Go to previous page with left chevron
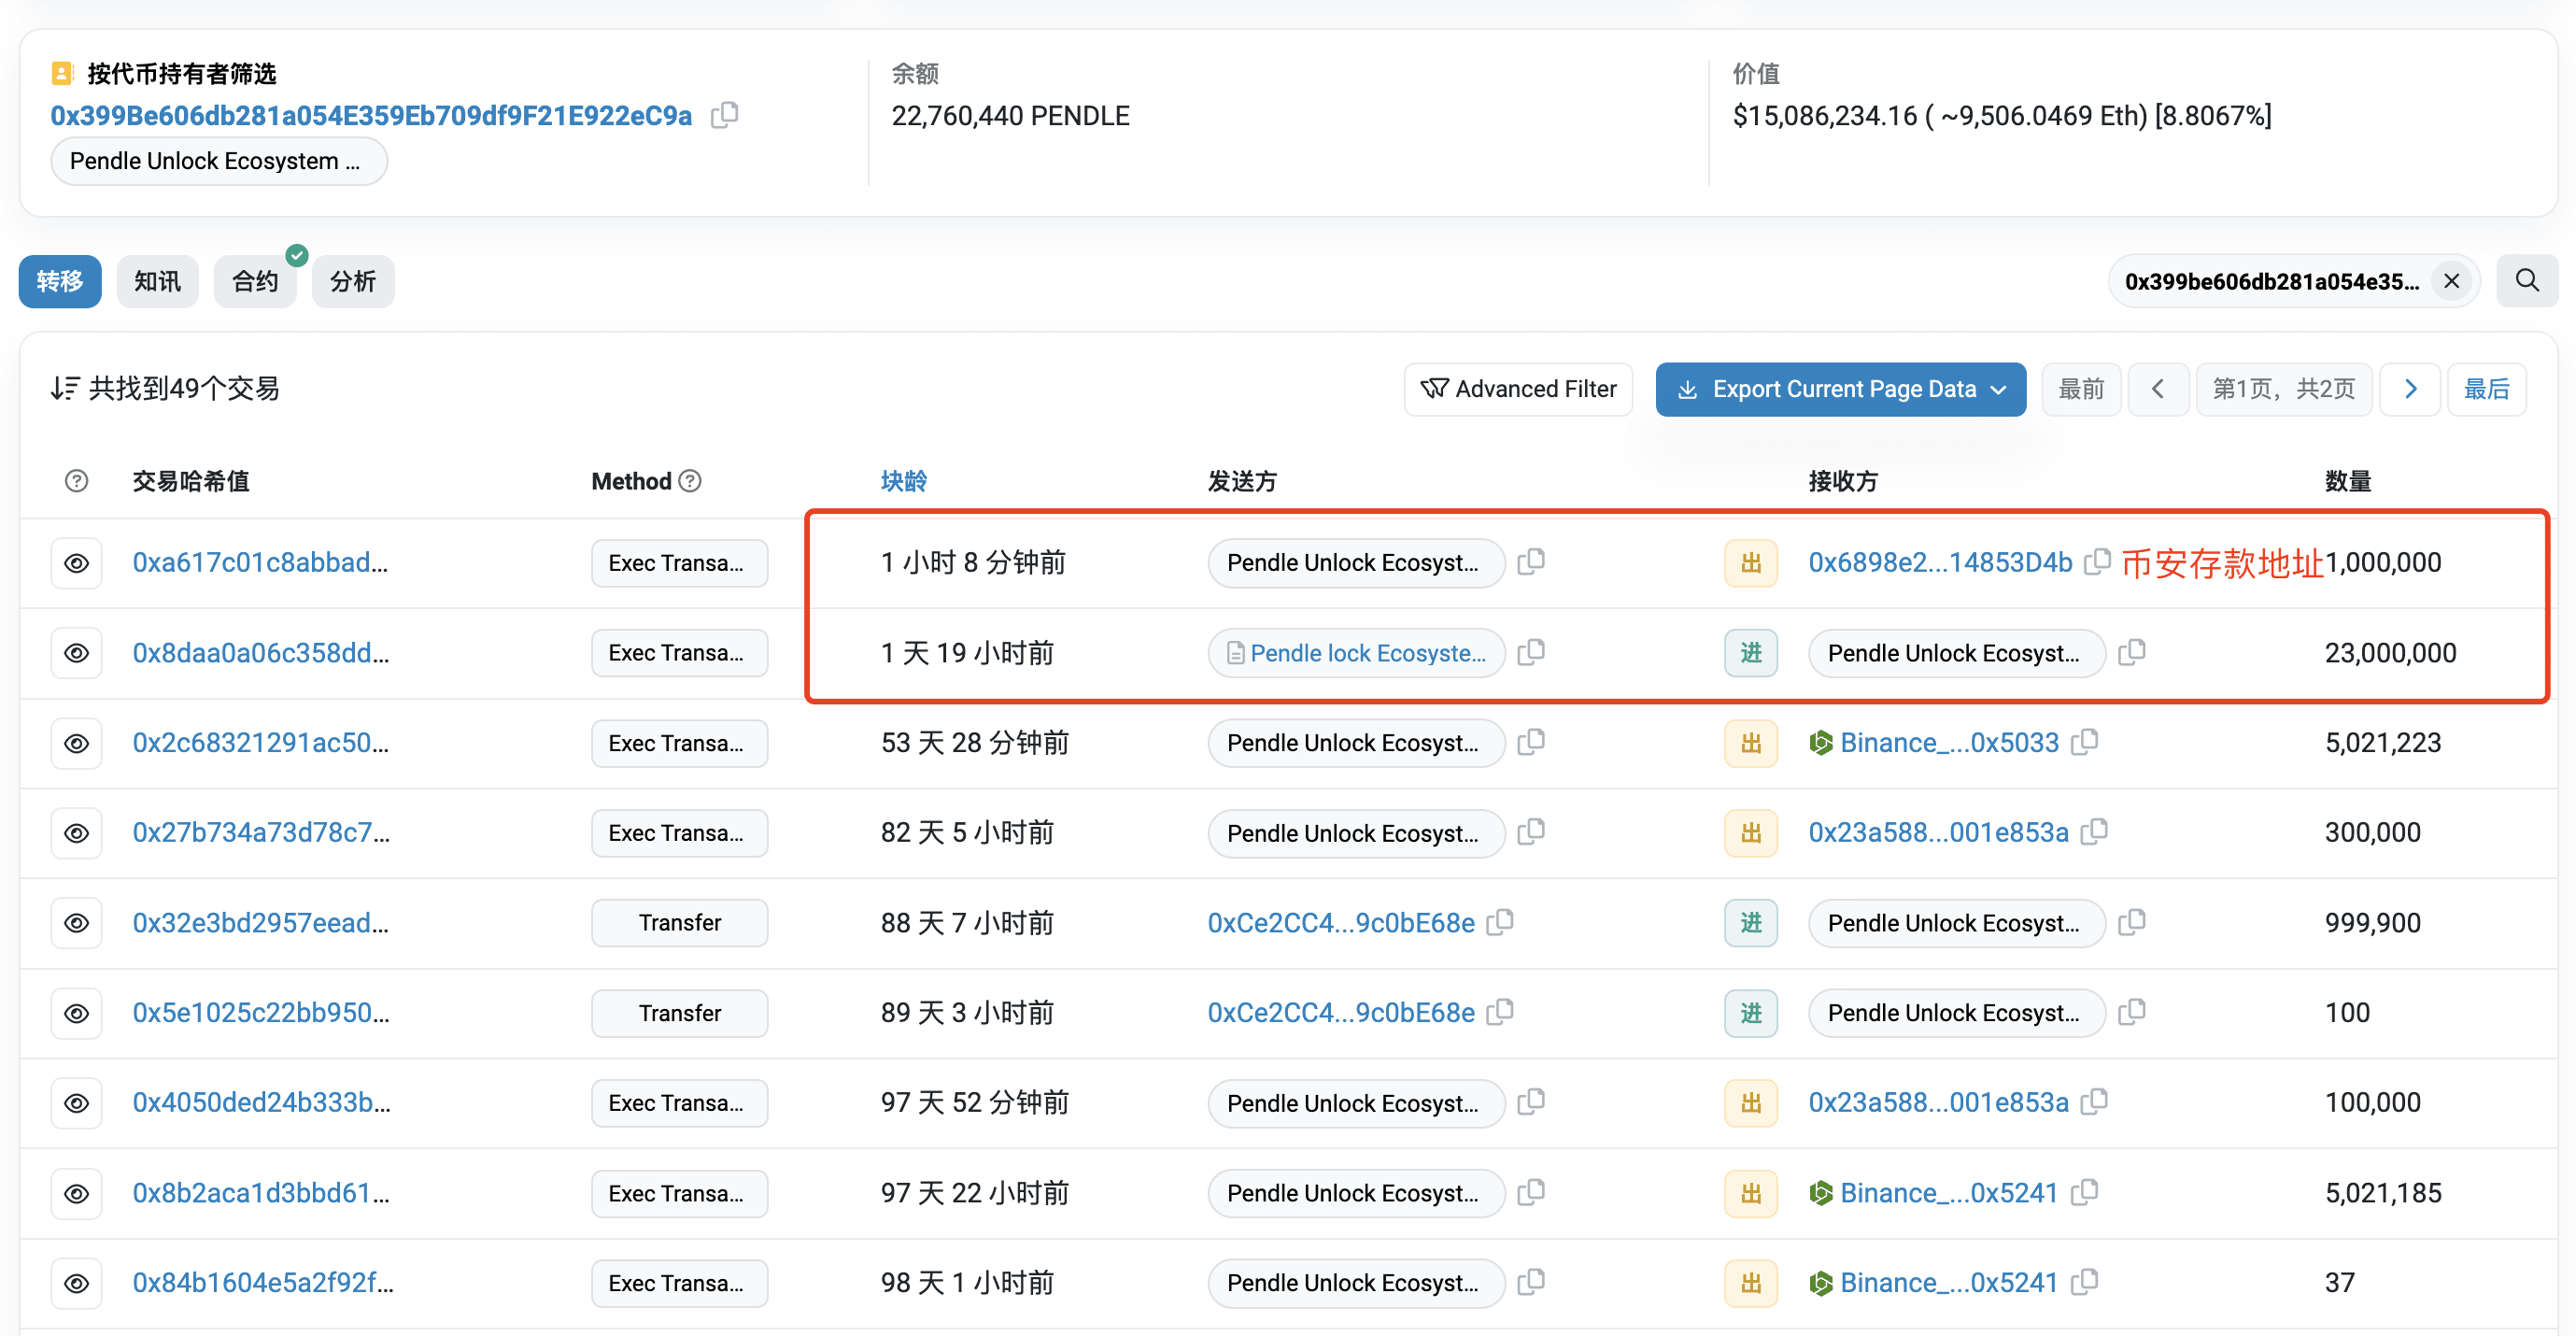Image resolution: width=2576 pixels, height=1336 pixels. (2158, 389)
